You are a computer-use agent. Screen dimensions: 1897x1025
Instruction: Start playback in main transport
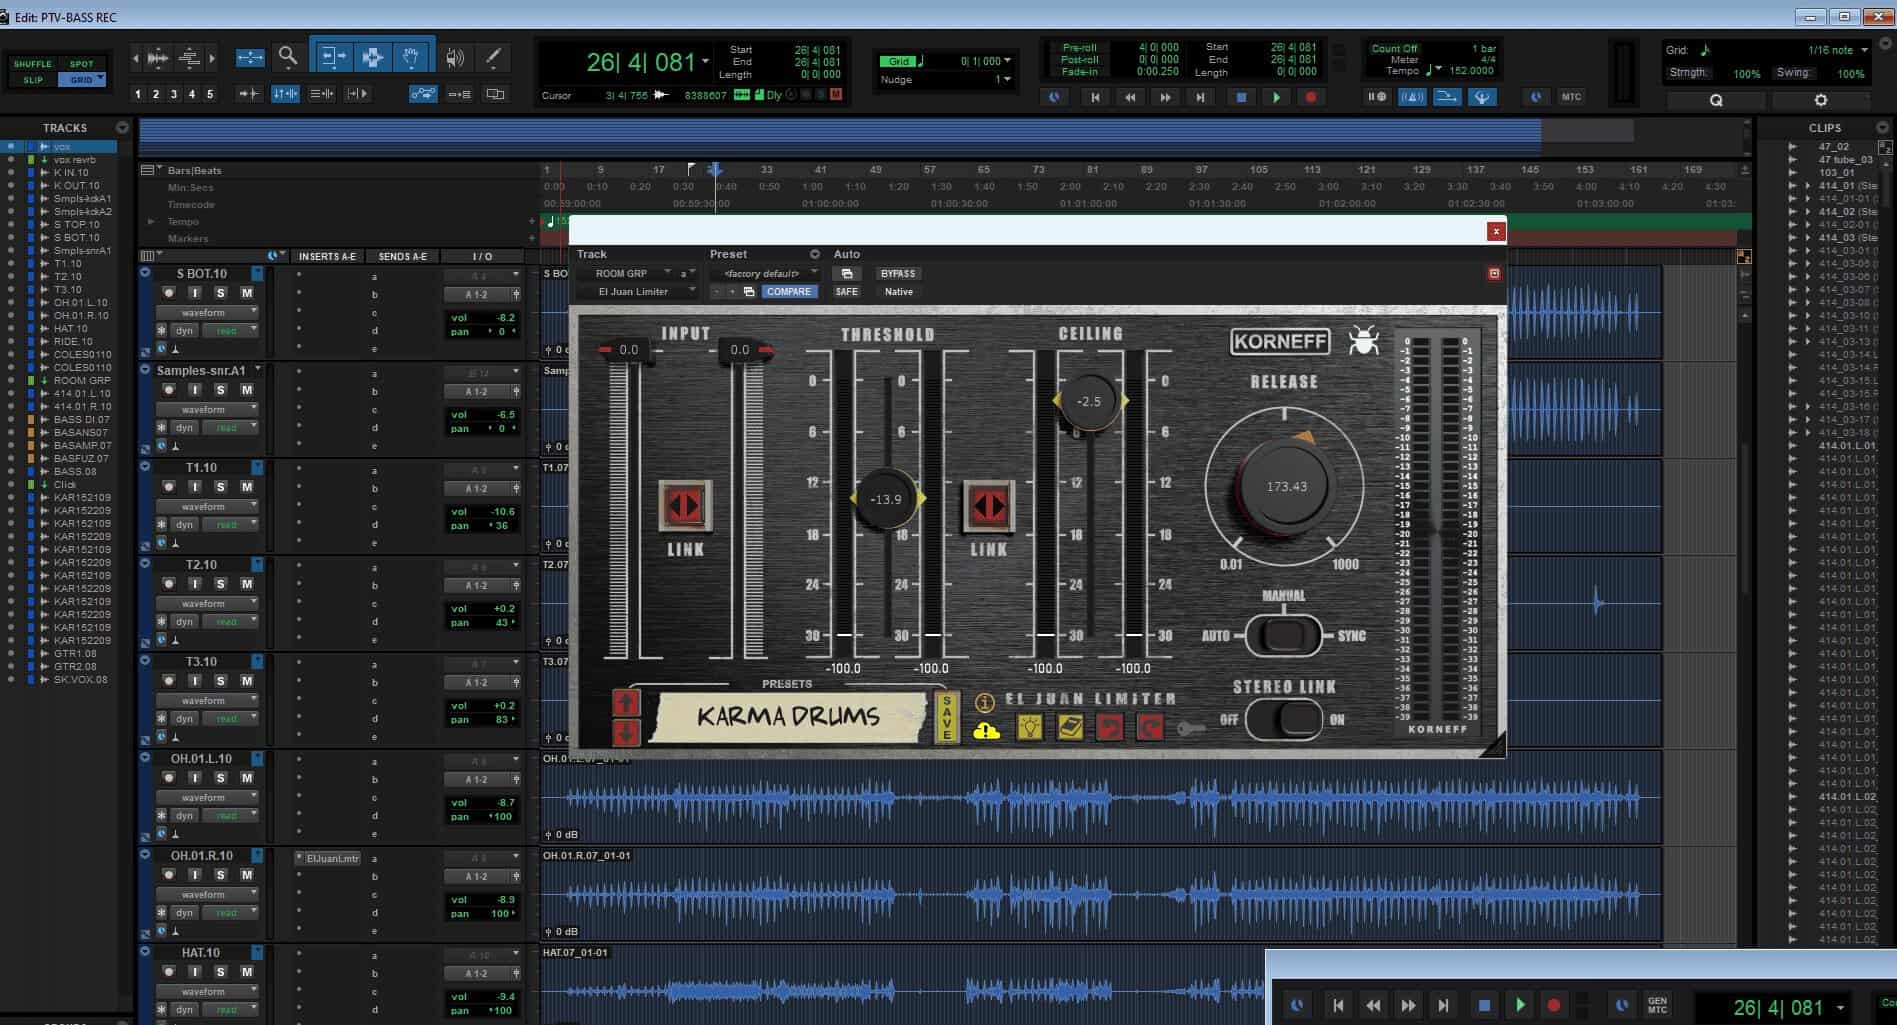1276,97
